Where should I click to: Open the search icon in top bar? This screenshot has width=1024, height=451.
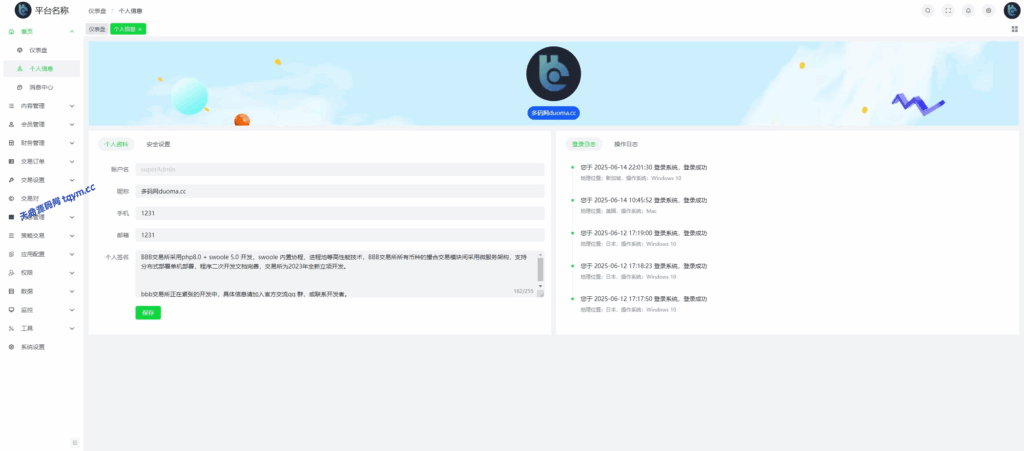tap(927, 10)
